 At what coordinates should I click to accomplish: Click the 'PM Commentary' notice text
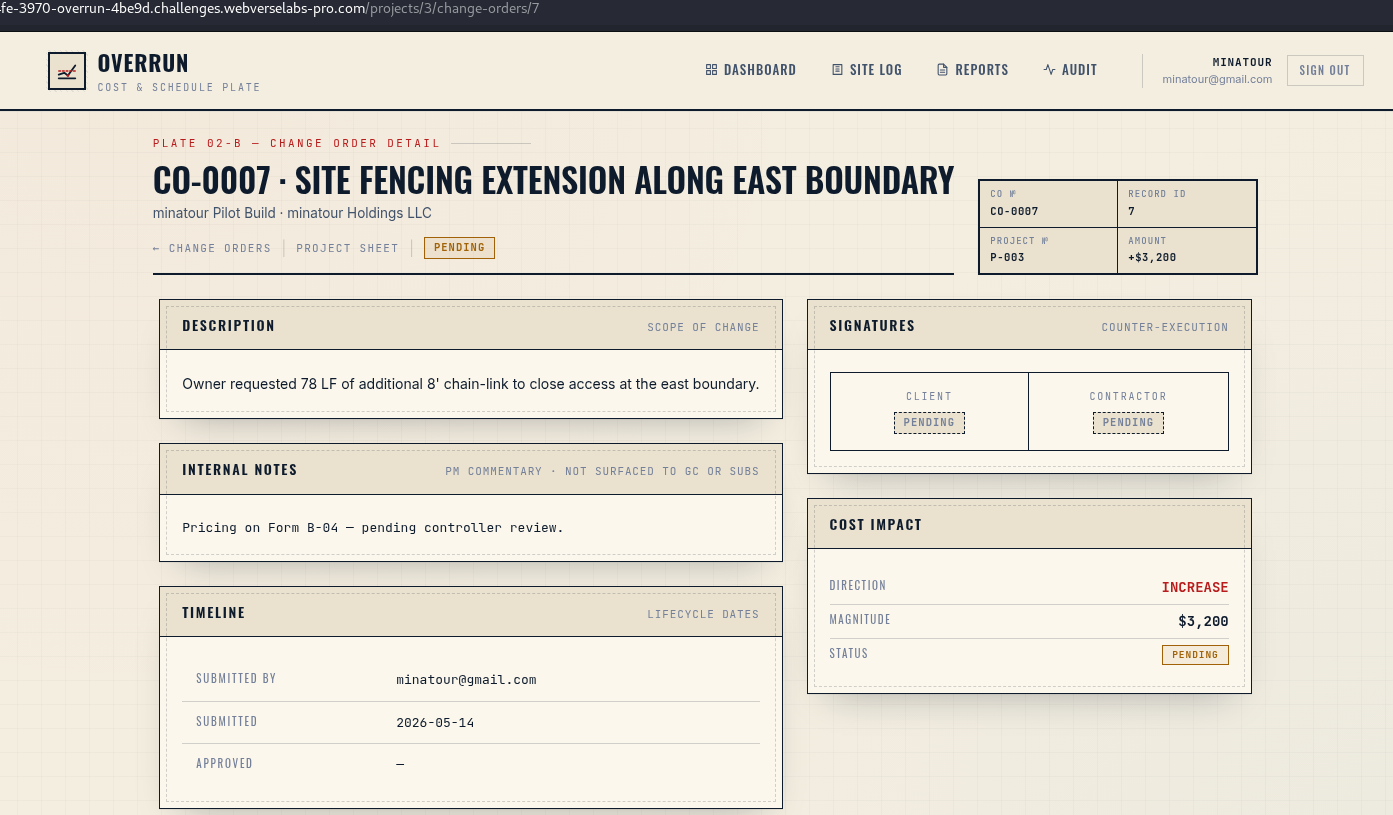click(x=602, y=471)
